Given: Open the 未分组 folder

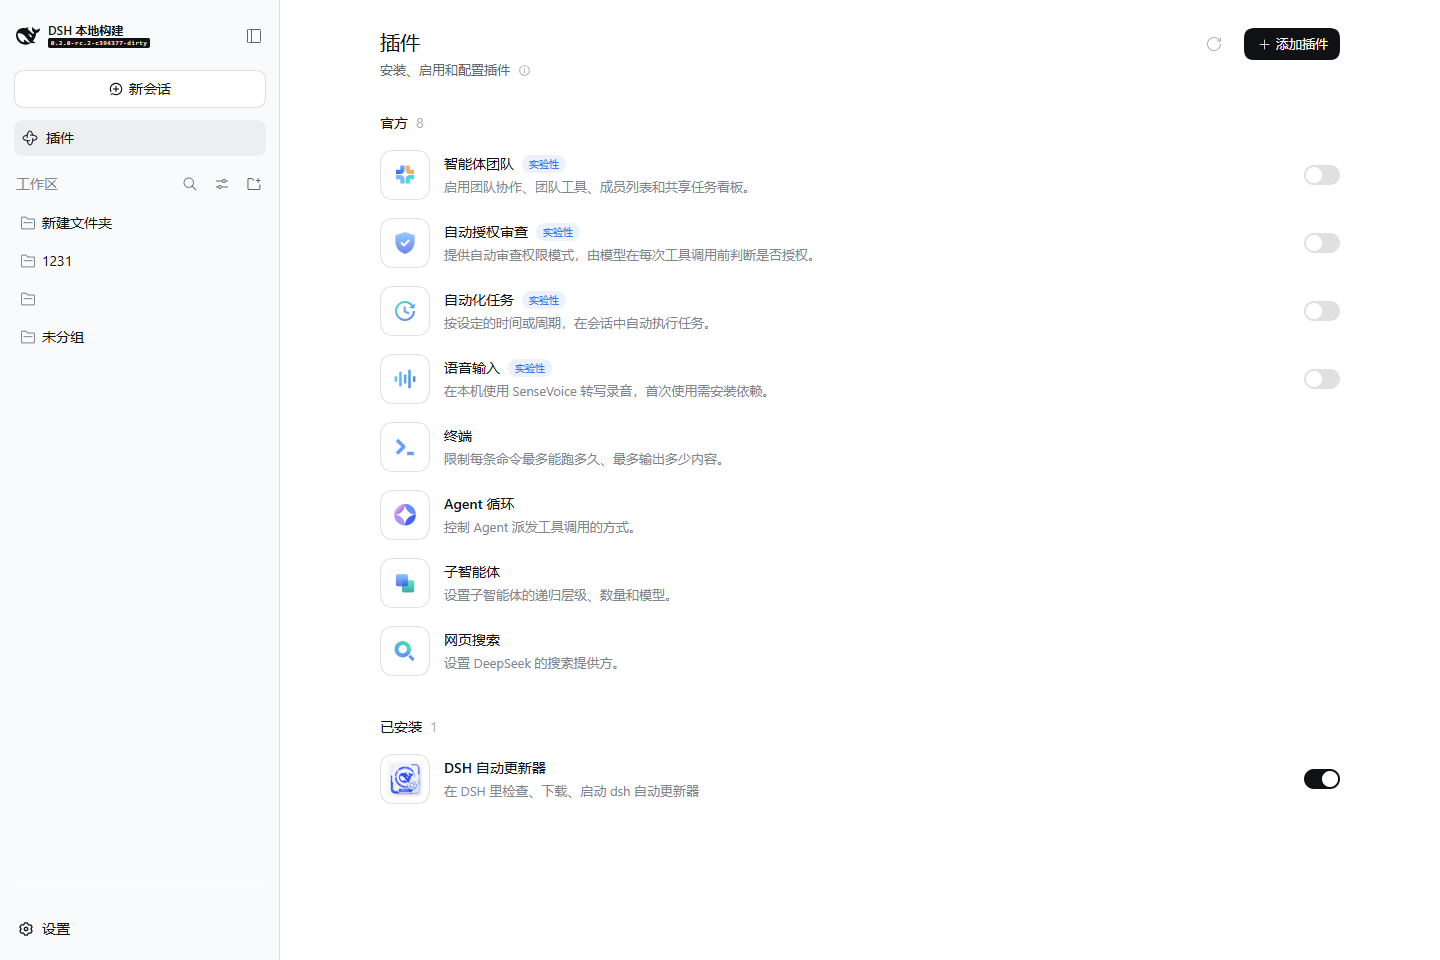Looking at the screenshot, I should pos(140,337).
